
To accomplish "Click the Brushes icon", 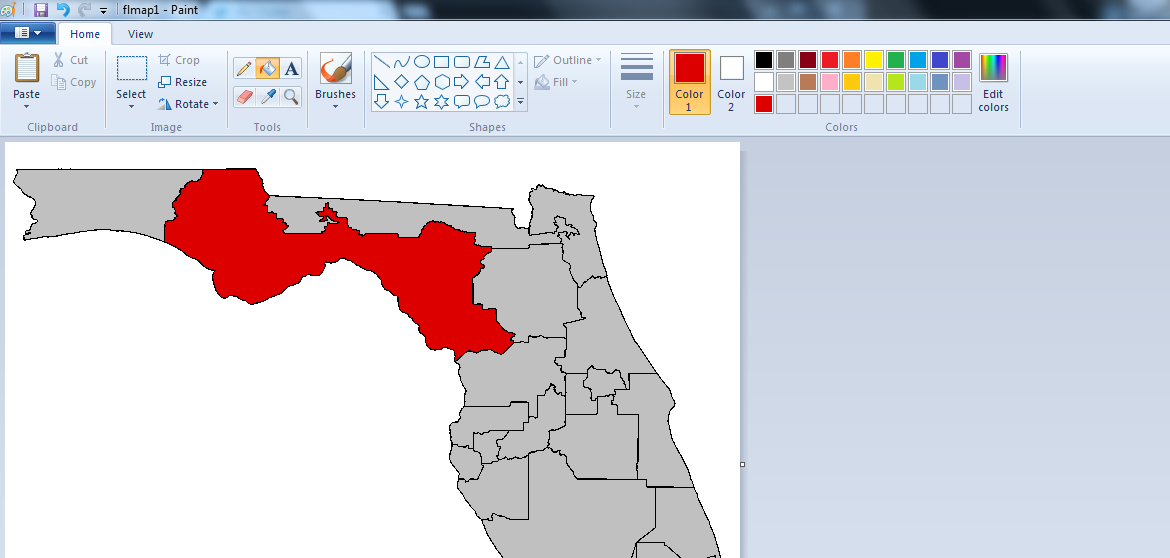I will click(335, 69).
